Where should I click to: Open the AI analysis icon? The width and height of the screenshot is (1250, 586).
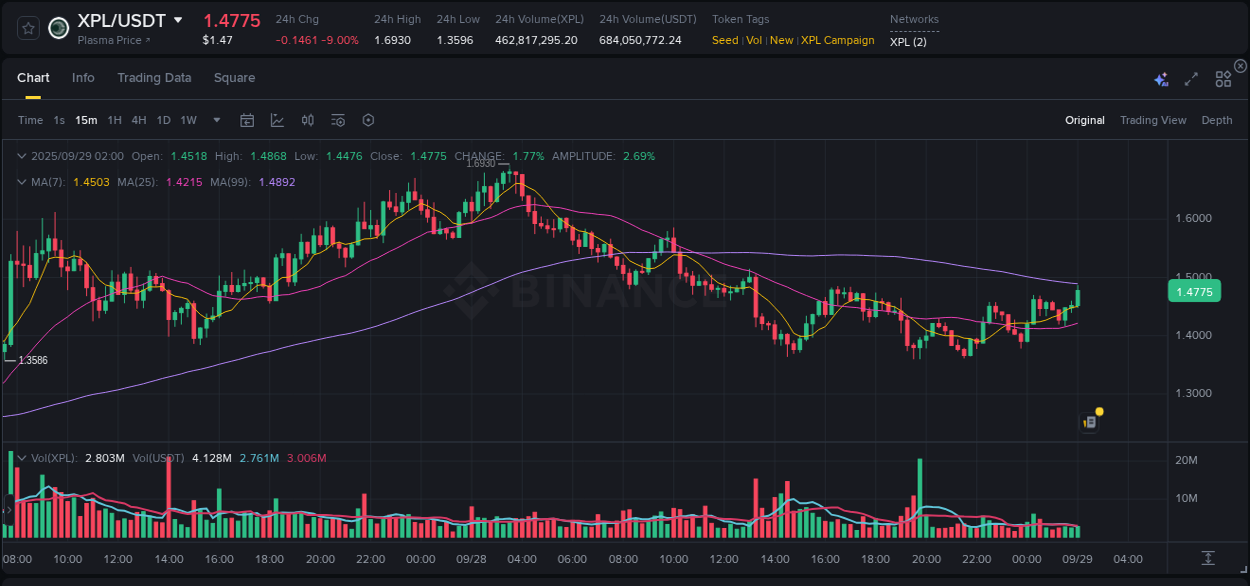click(1159, 78)
